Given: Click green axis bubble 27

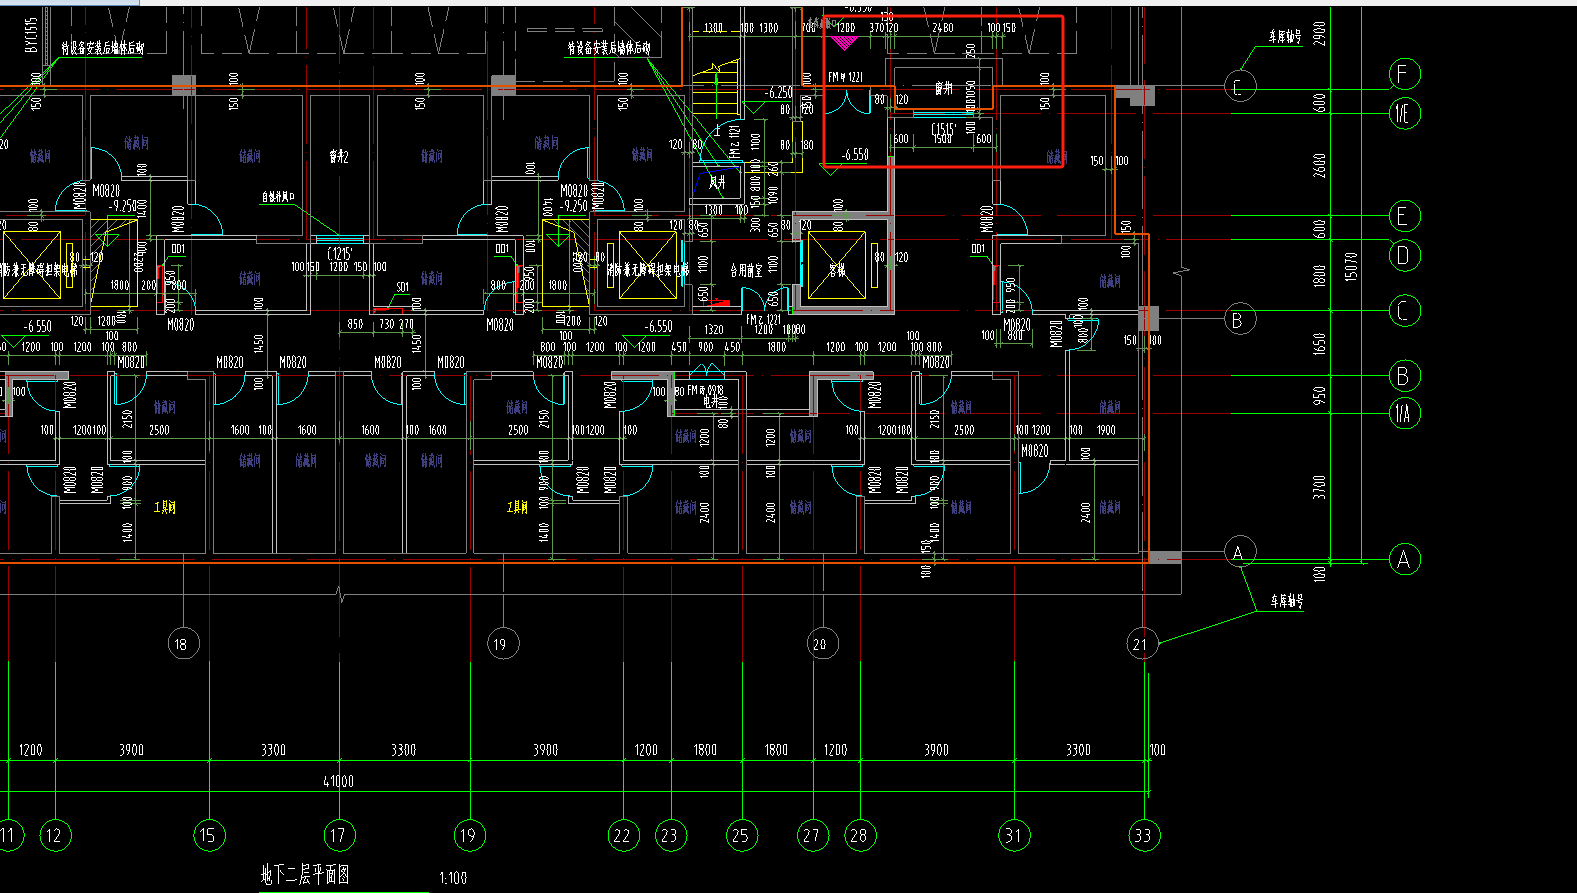Looking at the screenshot, I should pyautogui.click(x=811, y=835).
